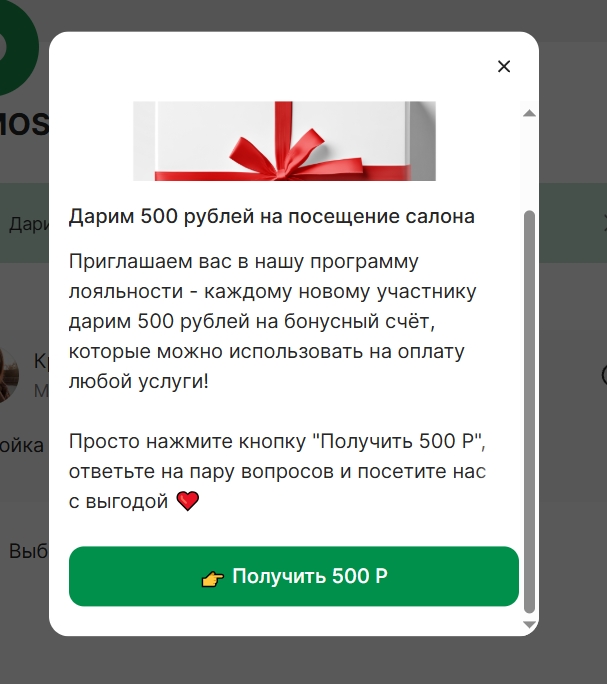Viewport: 607px width, 684px height.
Task: Click the truncated "Кр" name beside the avatar
Action: pyautogui.click(x=41, y=361)
